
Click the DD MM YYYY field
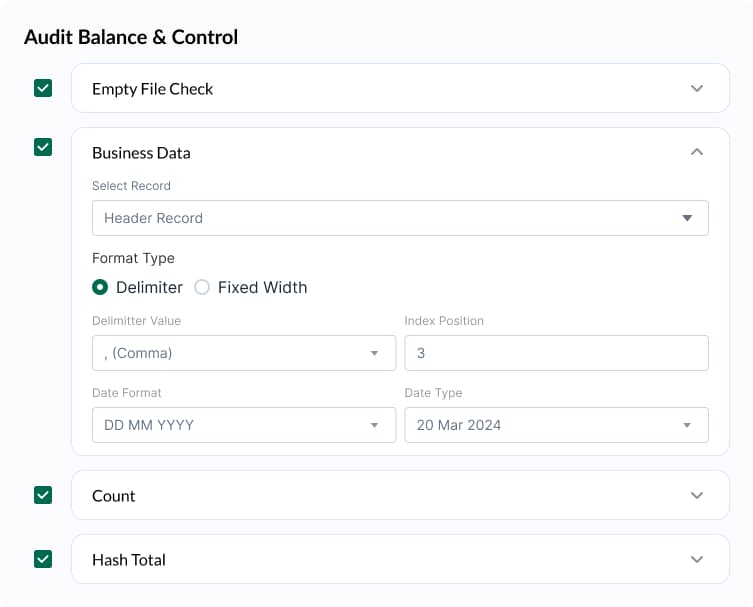(244, 425)
